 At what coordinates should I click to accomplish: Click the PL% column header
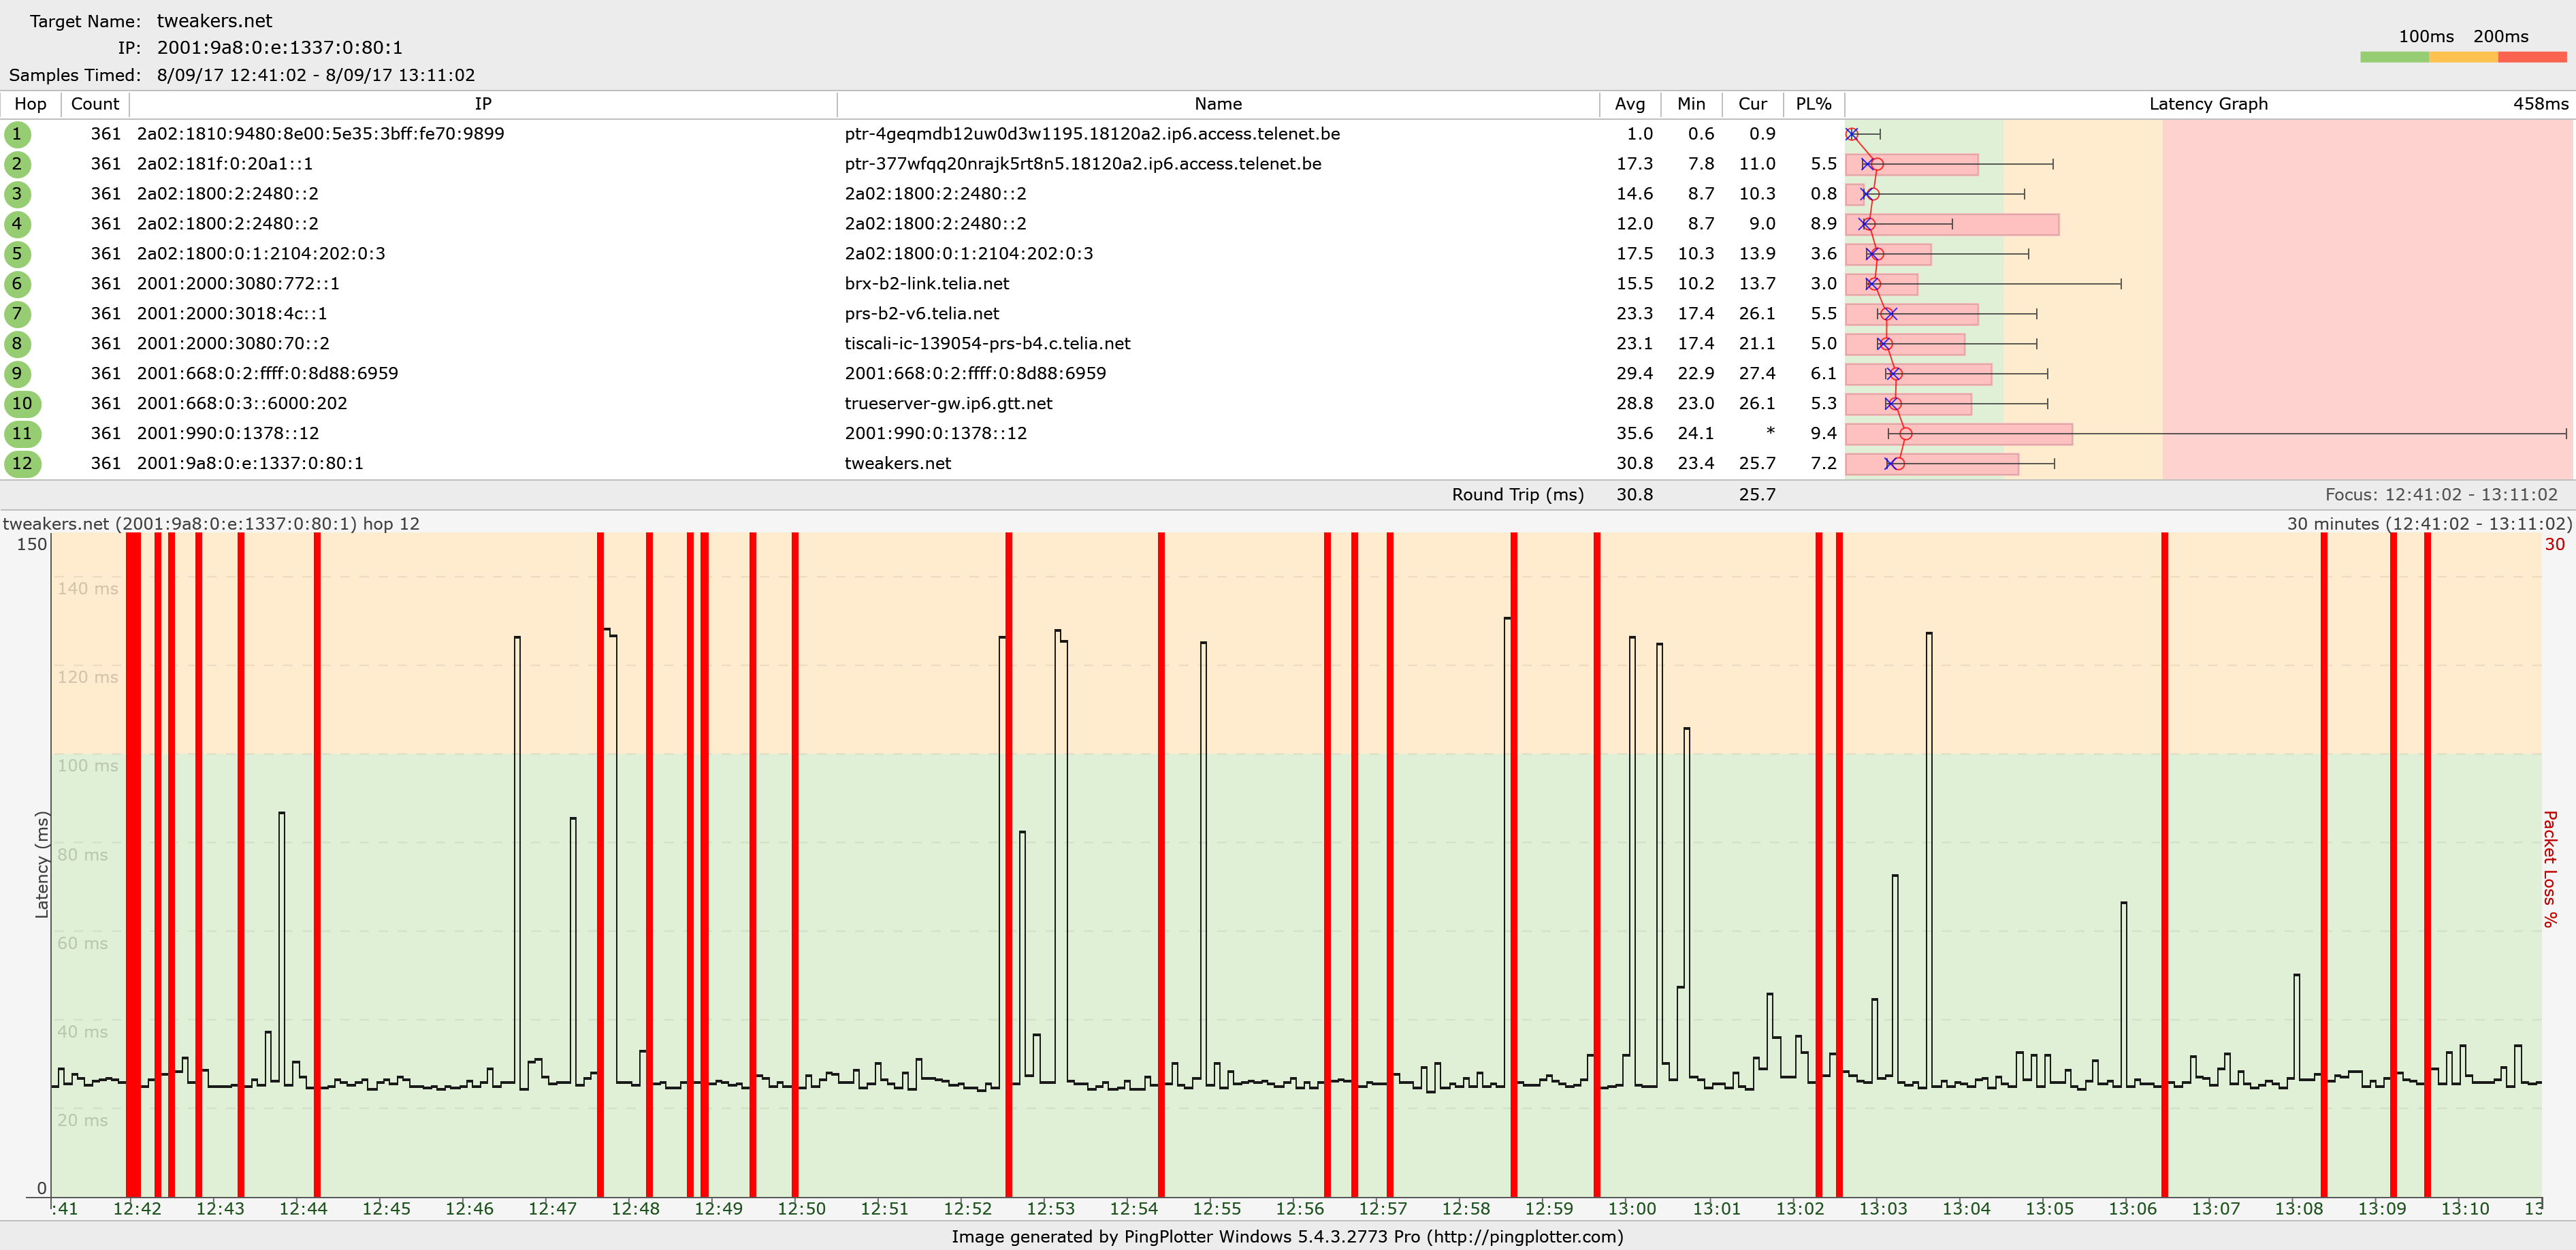[x=1813, y=104]
